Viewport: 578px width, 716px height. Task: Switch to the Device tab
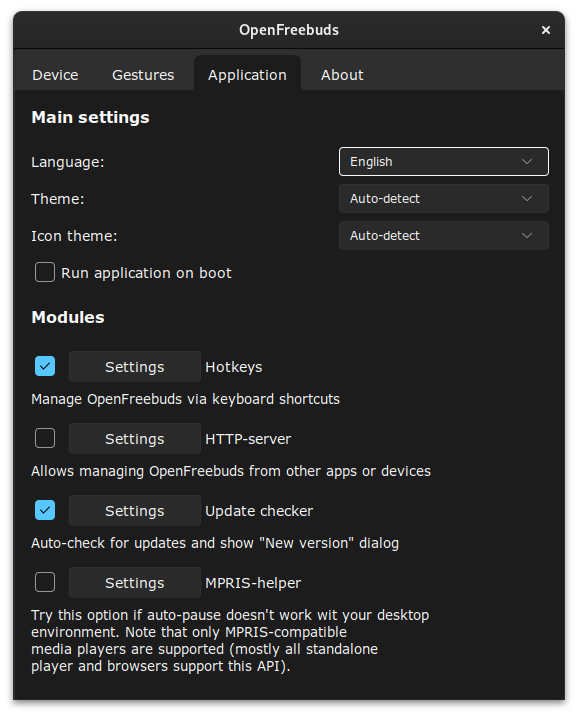tap(55, 74)
